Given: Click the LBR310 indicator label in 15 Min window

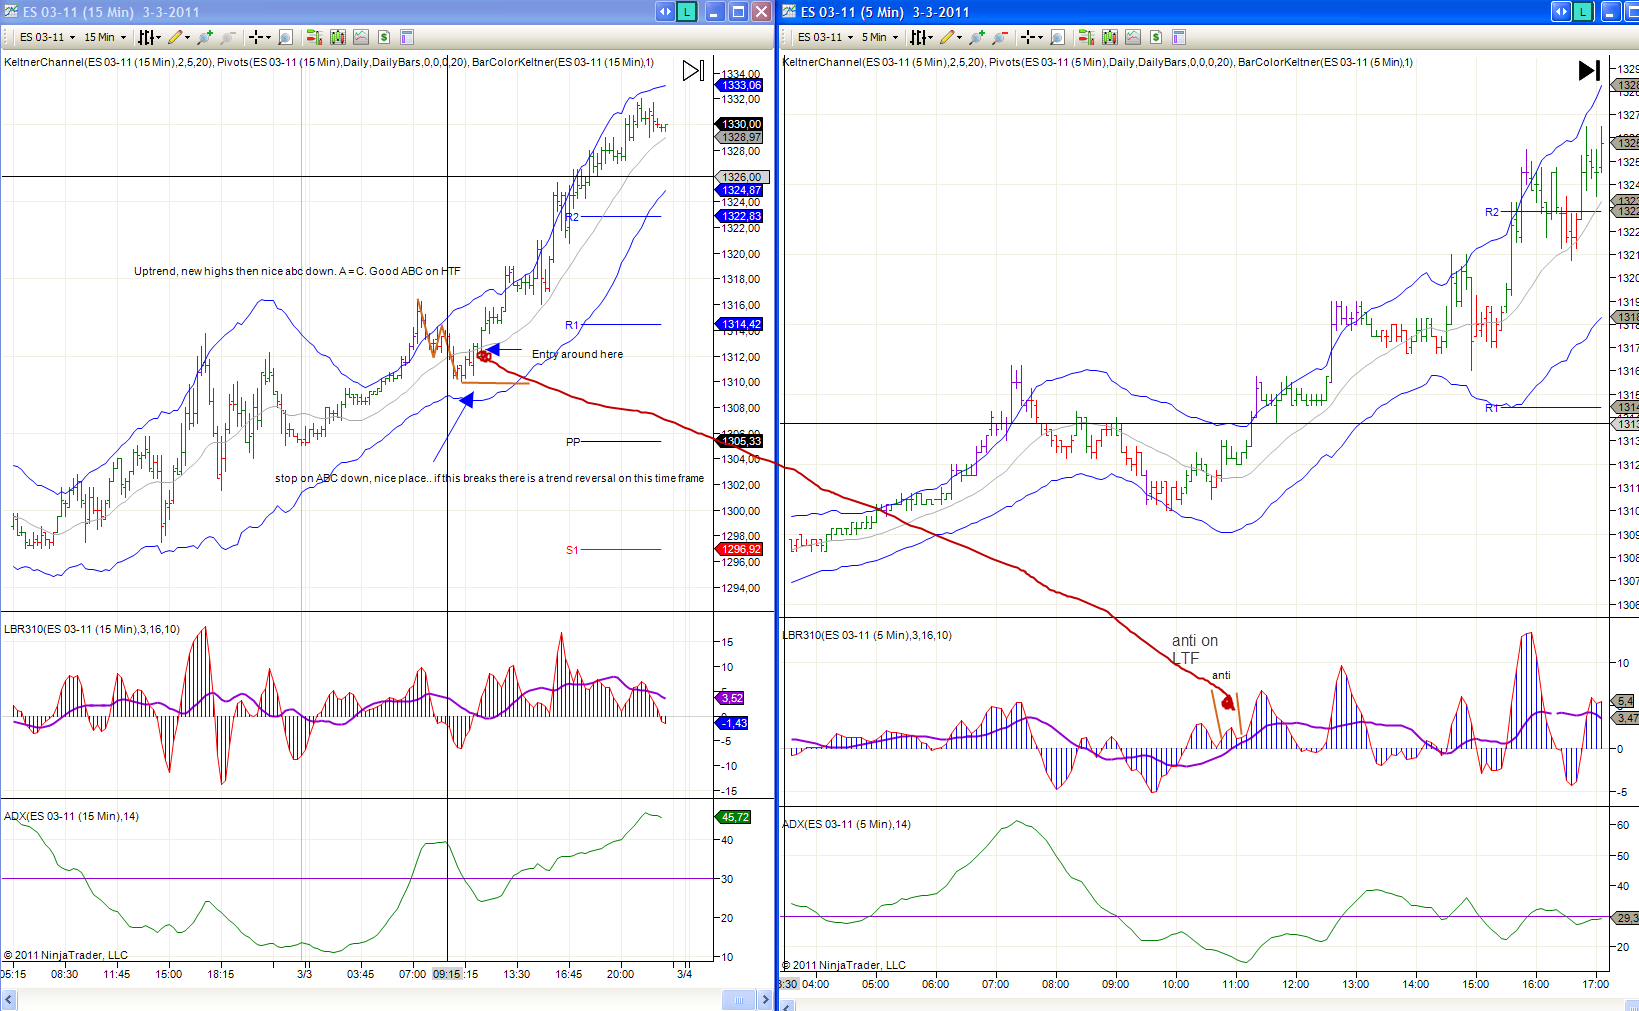Looking at the screenshot, I should (92, 629).
